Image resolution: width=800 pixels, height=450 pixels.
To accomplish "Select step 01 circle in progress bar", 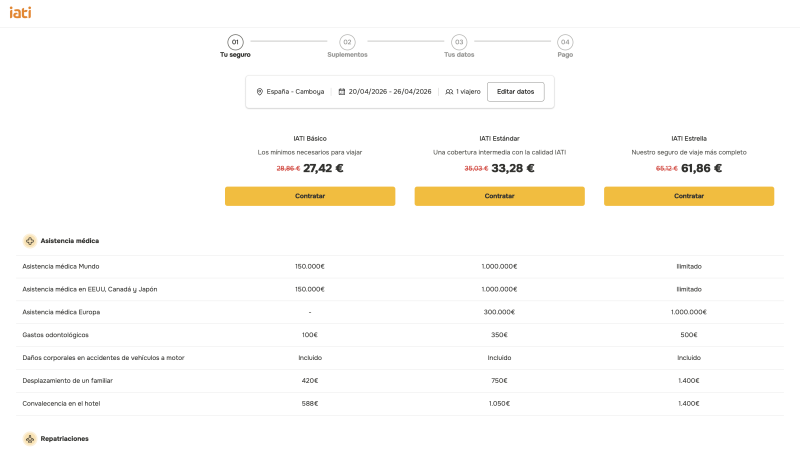I will pos(235,42).
